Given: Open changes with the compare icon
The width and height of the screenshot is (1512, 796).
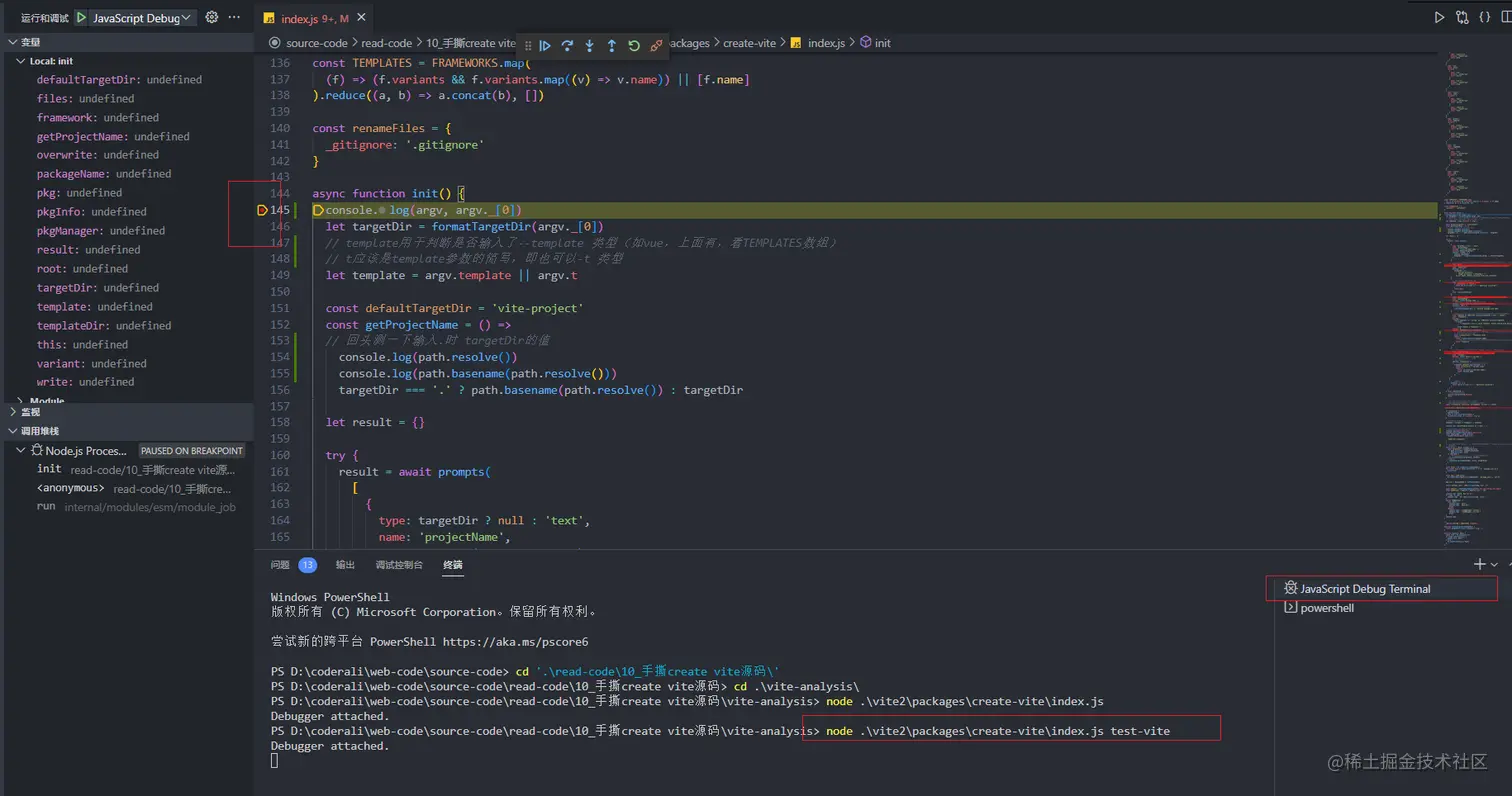Looking at the screenshot, I should click(x=1462, y=17).
